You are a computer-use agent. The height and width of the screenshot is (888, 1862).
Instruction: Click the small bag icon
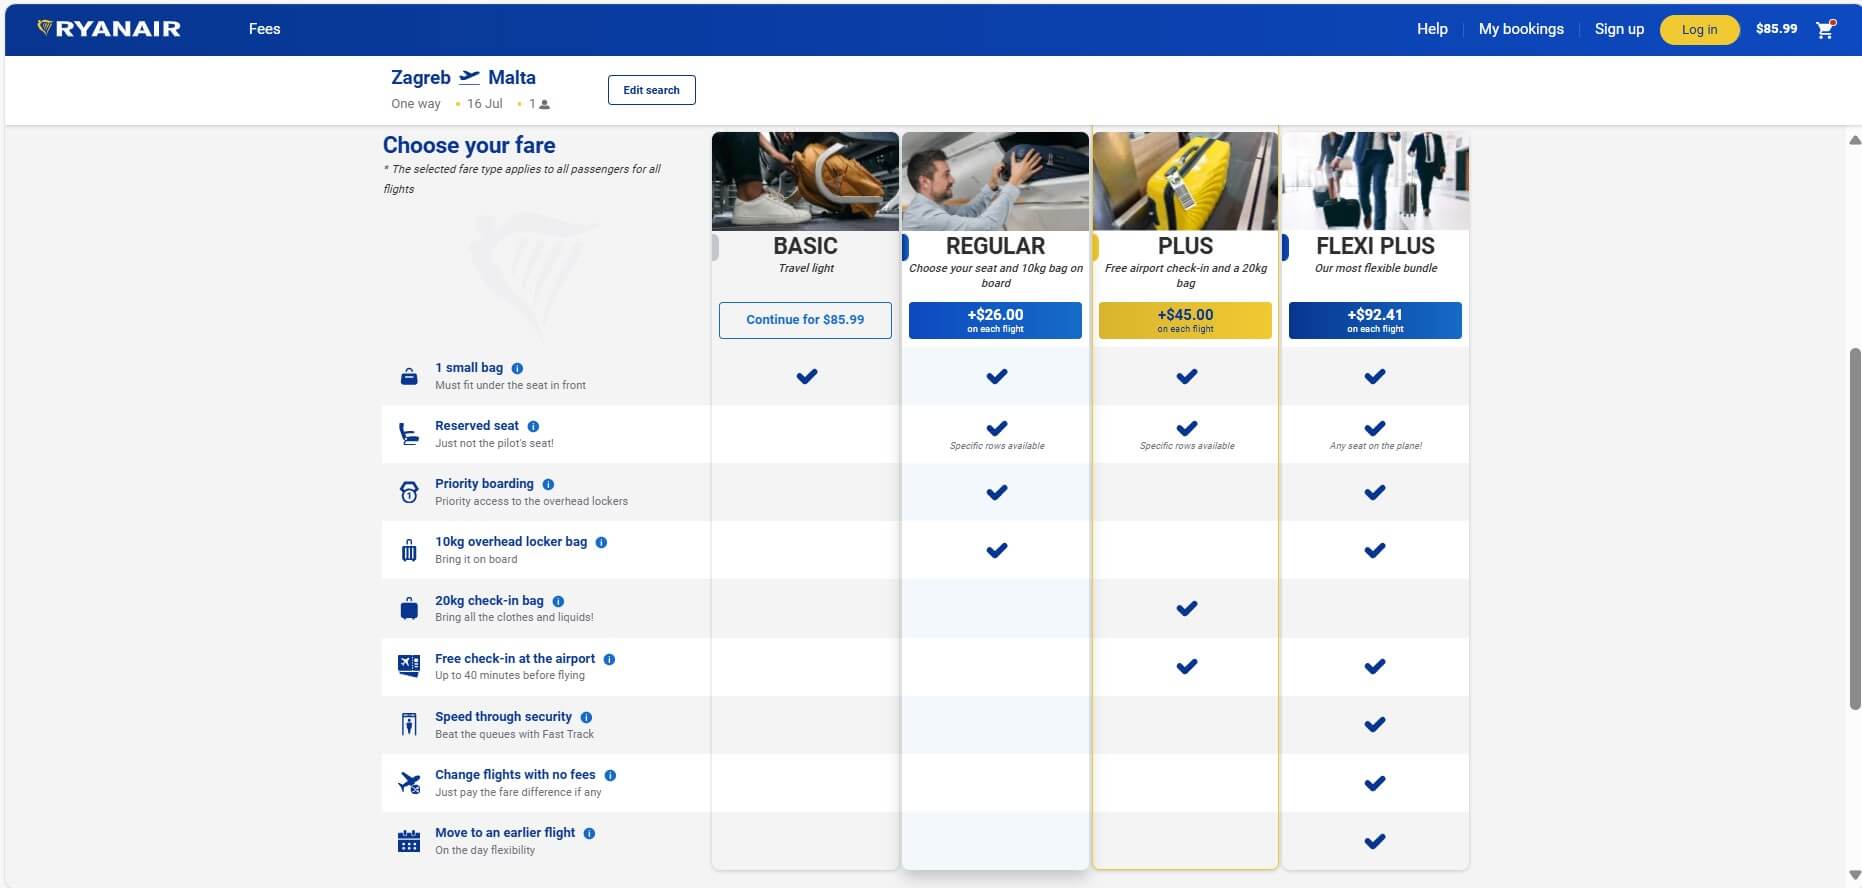coord(409,377)
